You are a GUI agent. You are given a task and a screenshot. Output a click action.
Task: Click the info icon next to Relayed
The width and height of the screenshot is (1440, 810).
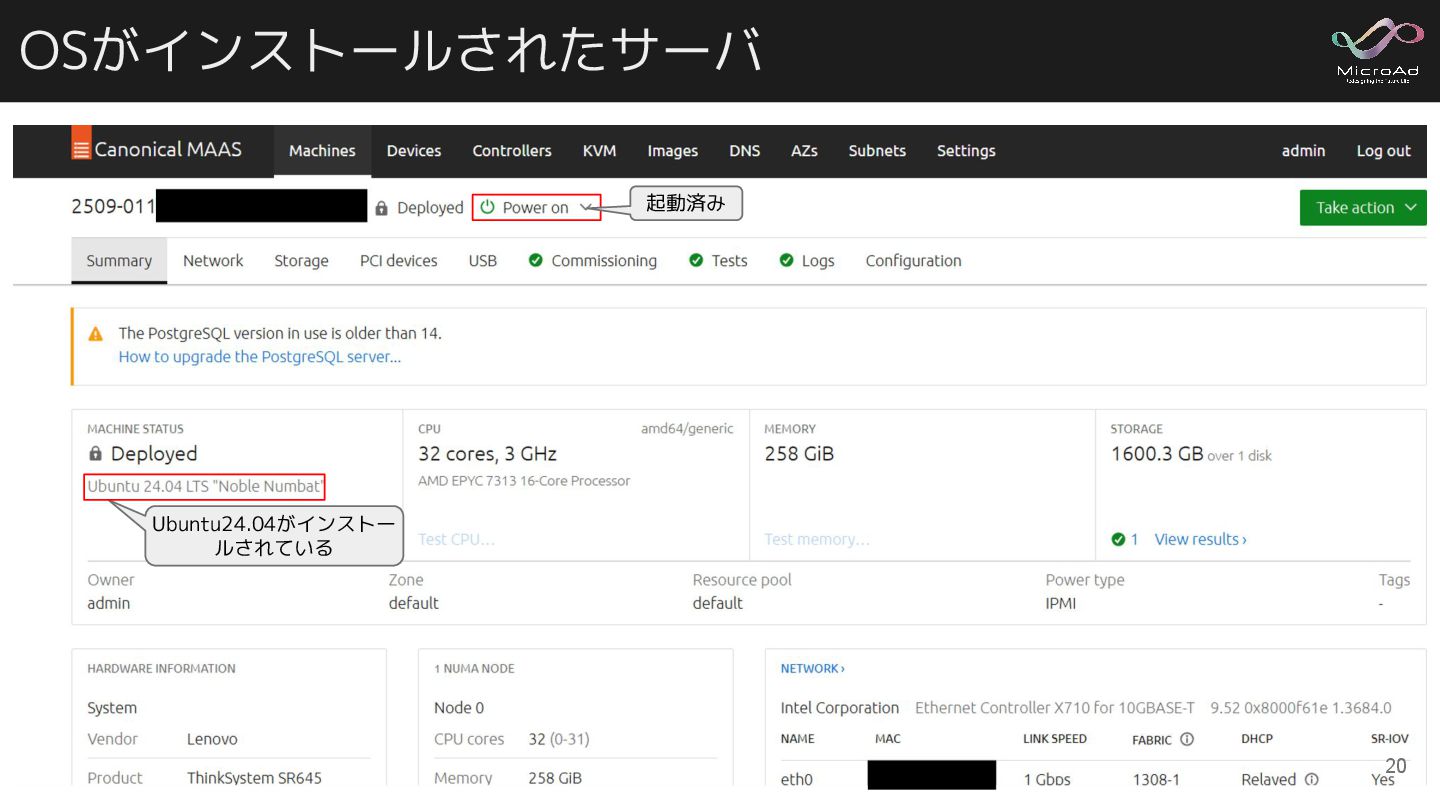(1311, 779)
